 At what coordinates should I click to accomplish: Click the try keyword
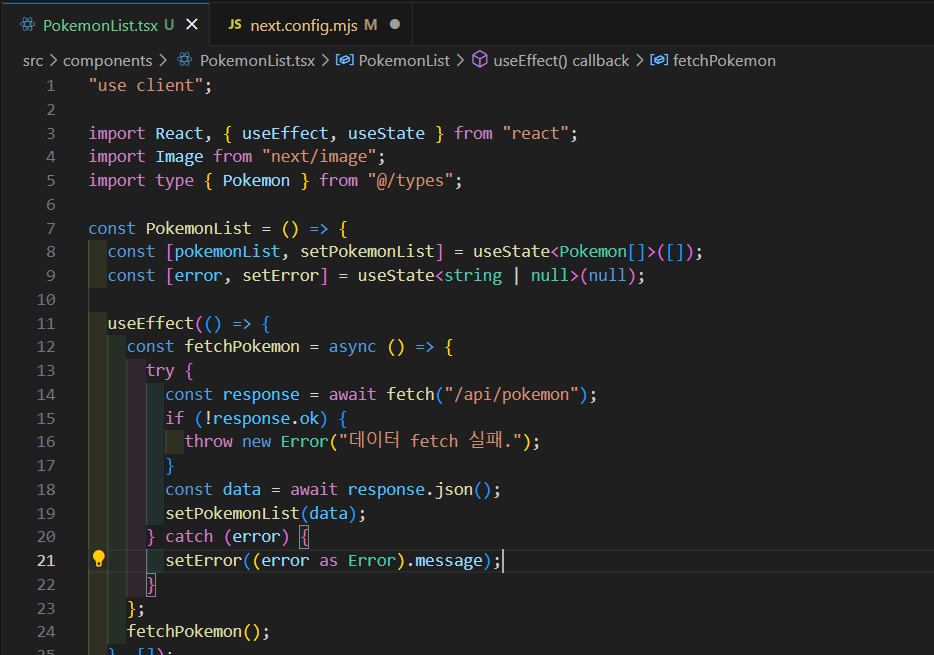tap(160, 371)
